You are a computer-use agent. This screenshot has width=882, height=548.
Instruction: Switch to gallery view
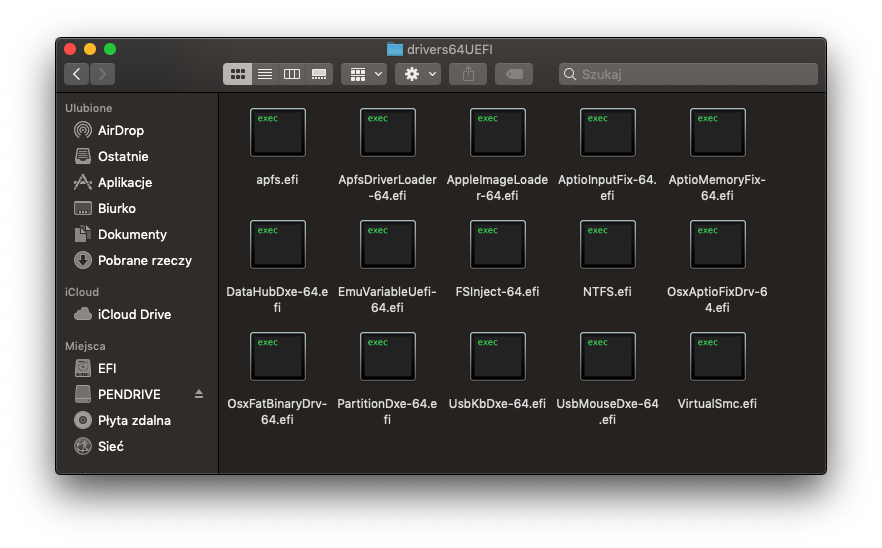click(319, 74)
